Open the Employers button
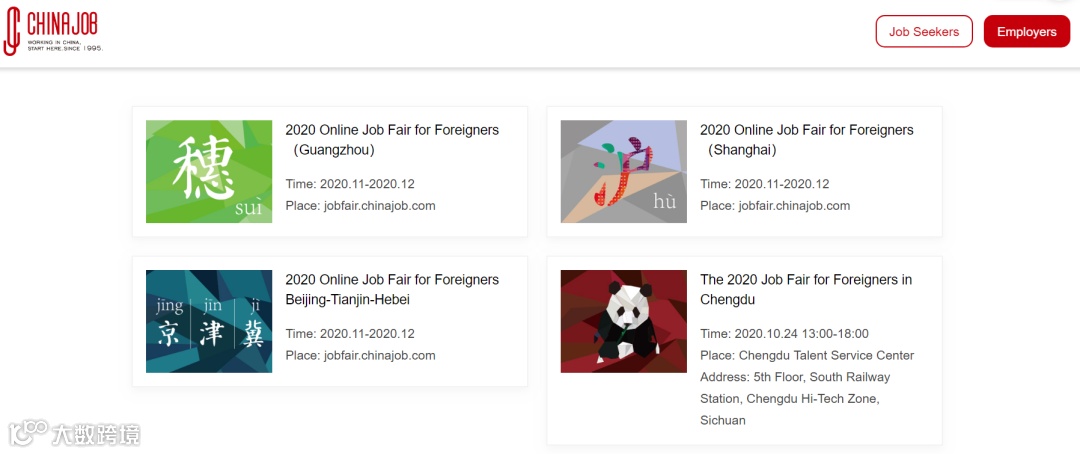Screen dimensions: 1080x454 click(x=1026, y=32)
